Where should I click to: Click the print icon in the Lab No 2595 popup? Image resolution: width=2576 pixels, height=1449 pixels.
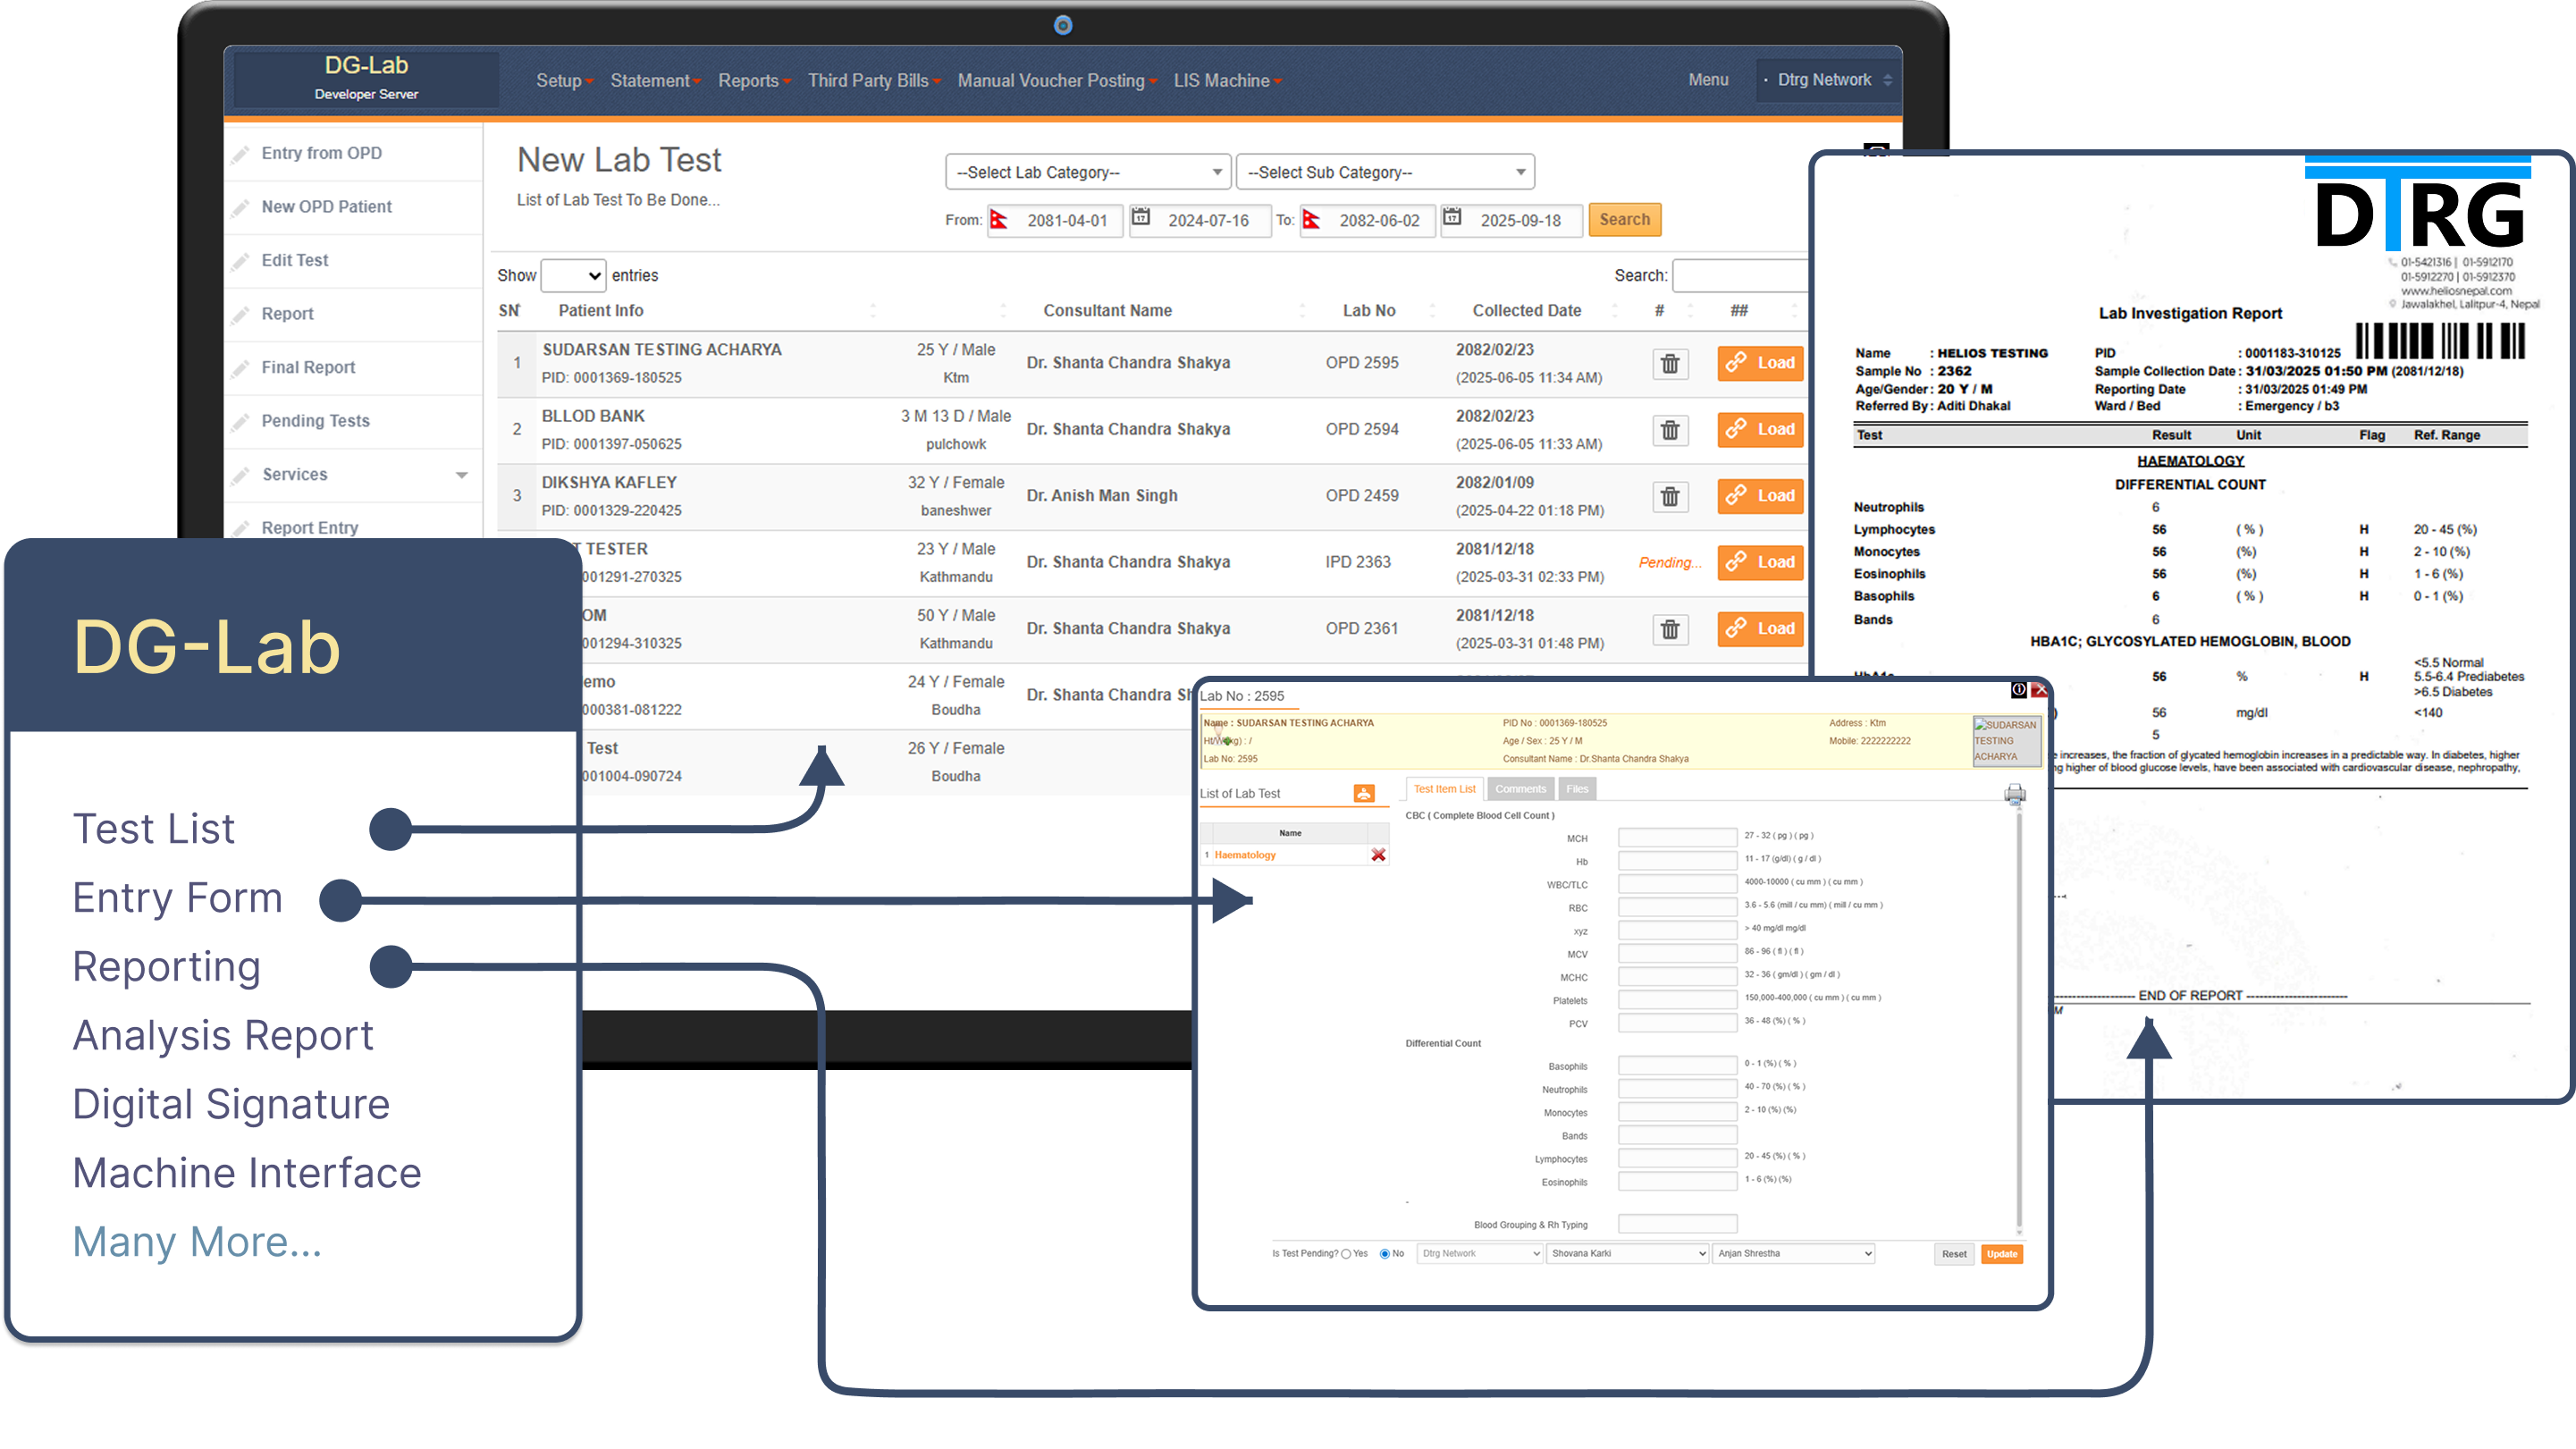(x=2014, y=794)
